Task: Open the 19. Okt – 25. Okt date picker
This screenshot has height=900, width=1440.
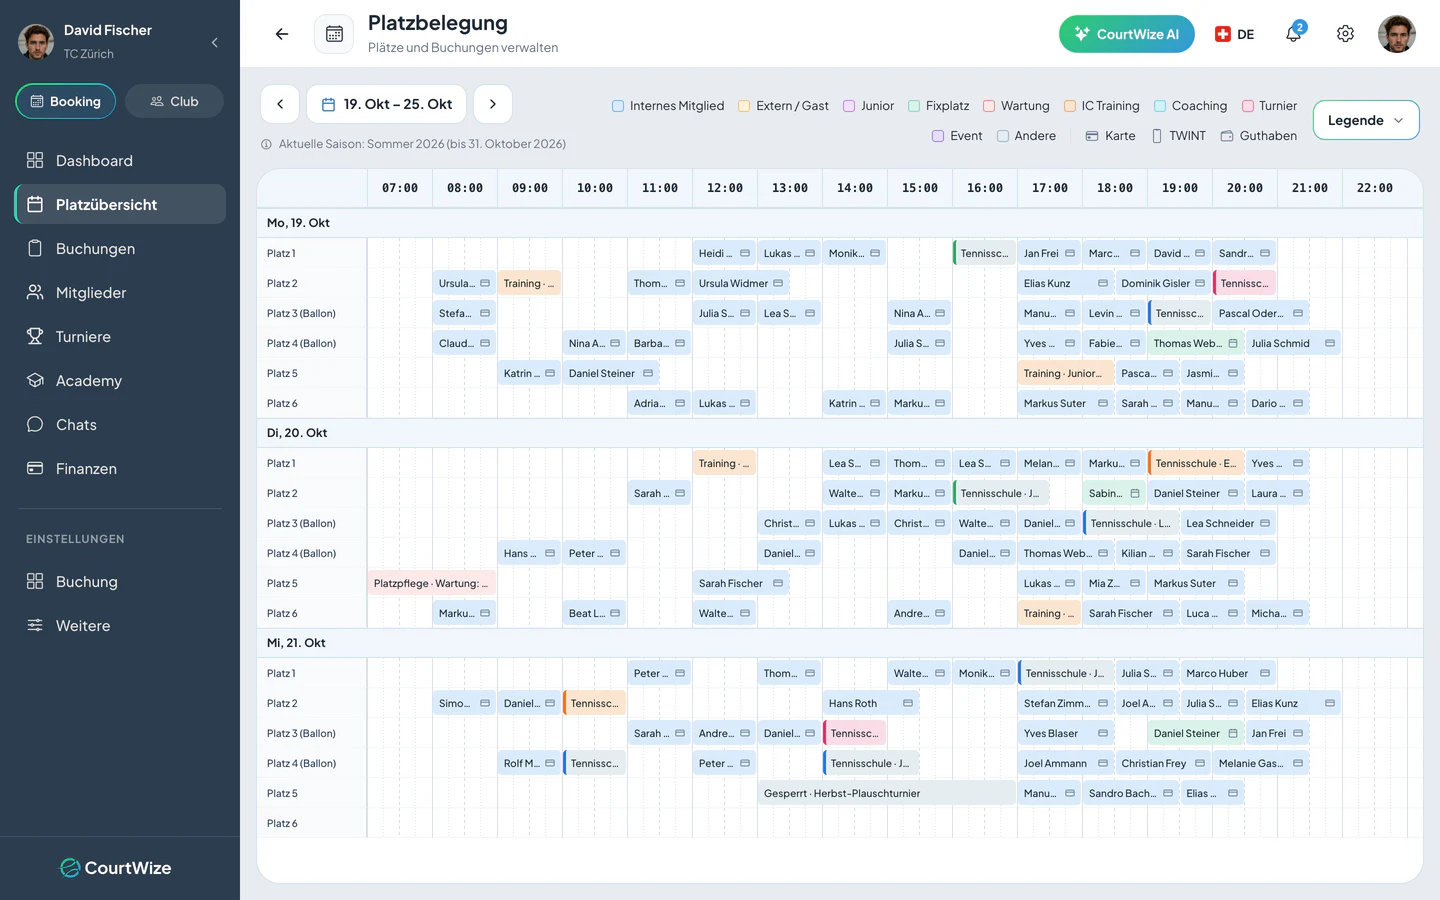Action: tap(386, 104)
